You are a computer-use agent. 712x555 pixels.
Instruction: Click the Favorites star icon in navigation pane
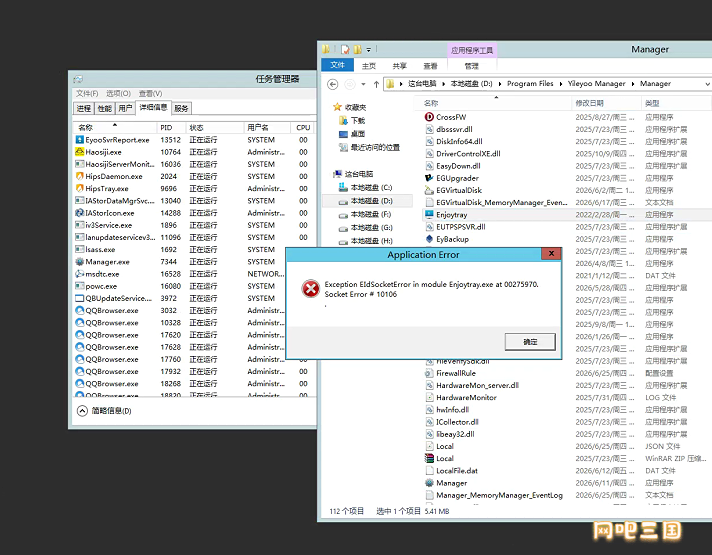pos(337,107)
